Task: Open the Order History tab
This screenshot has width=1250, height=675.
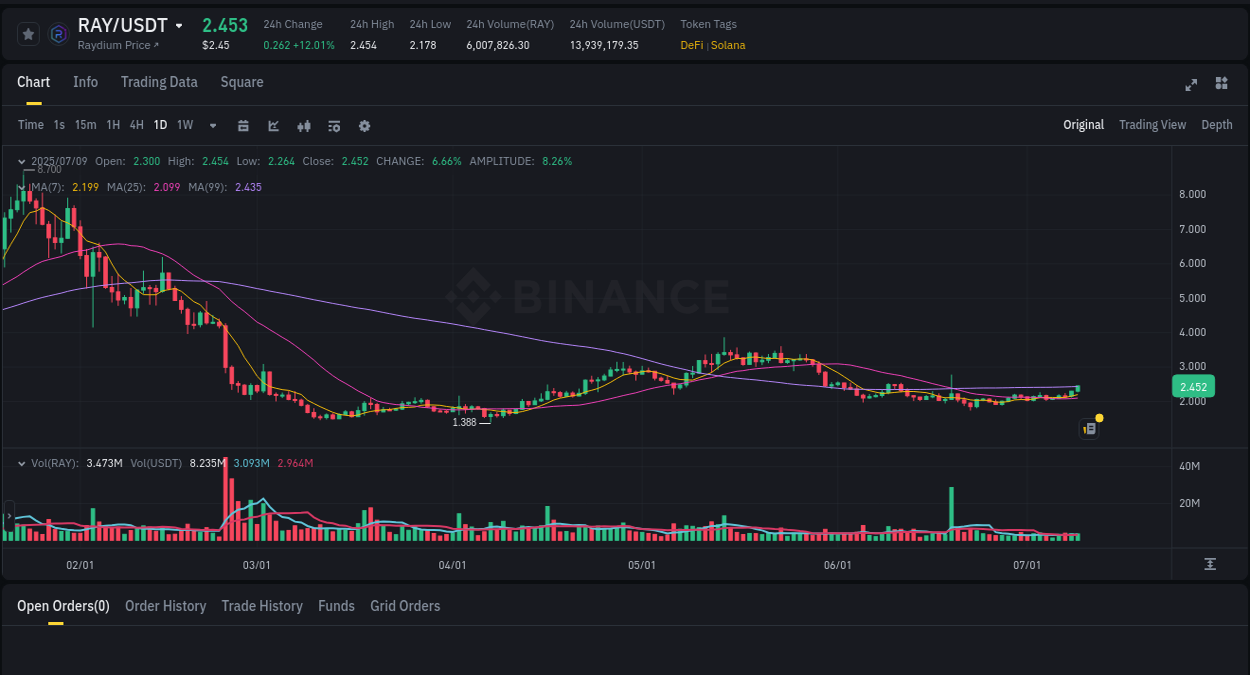Action: pyautogui.click(x=165, y=605)
